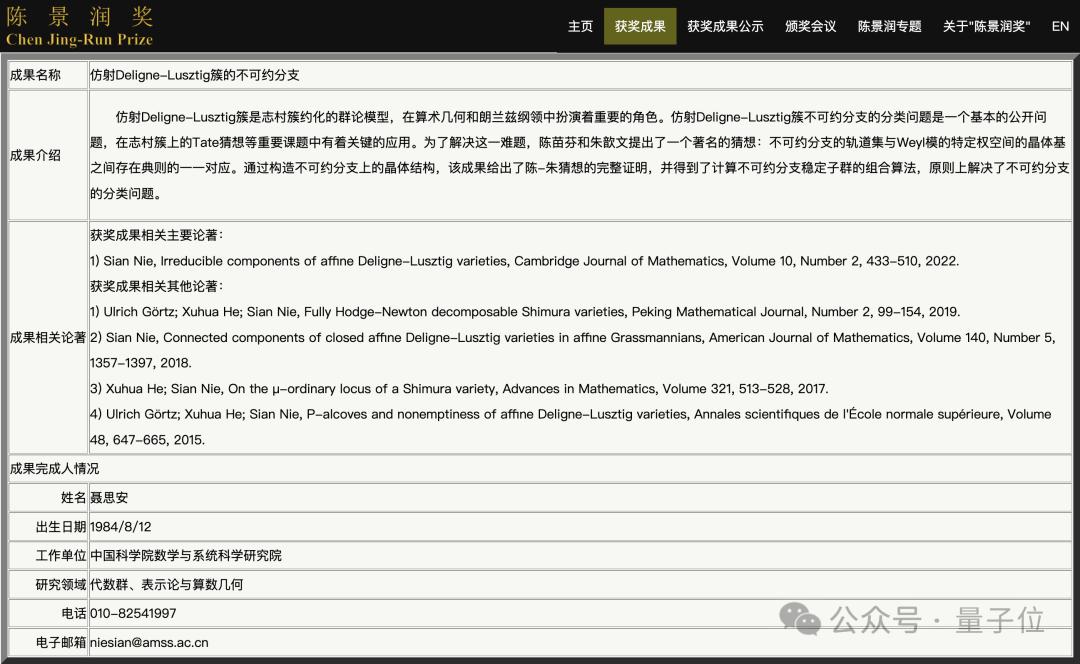Click the 电话 field label
Image resolution: width=1080 pixels, height=664 pixels.
73,613
